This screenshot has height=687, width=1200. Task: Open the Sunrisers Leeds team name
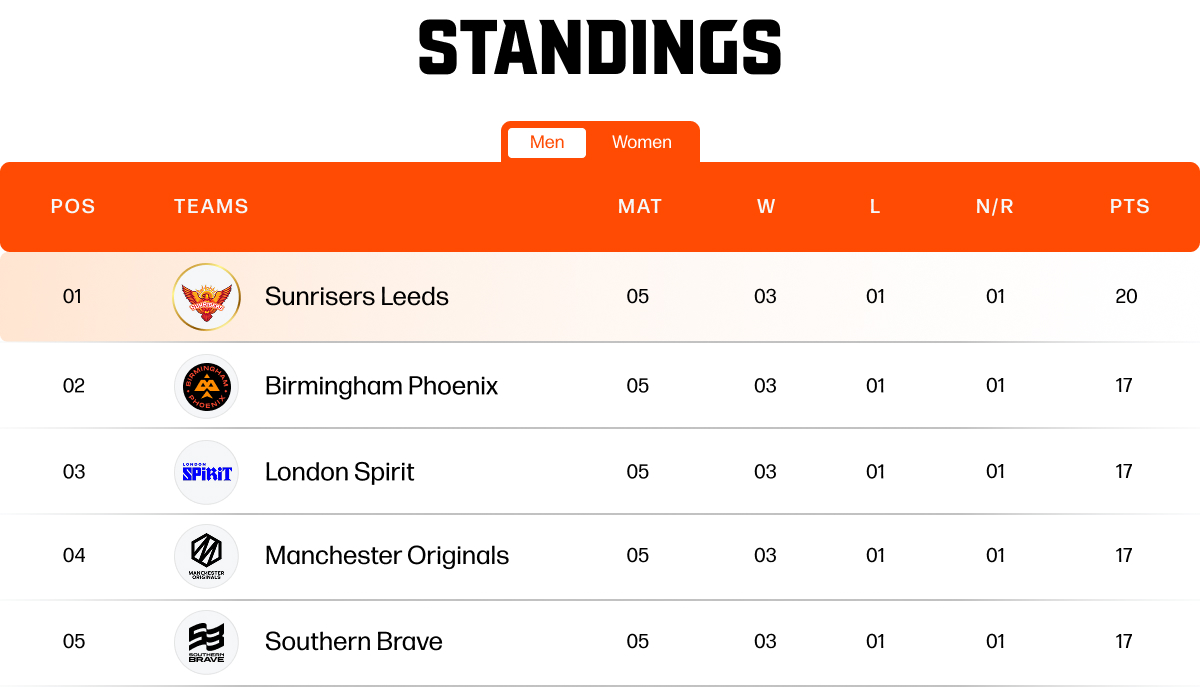click(356, 297)
